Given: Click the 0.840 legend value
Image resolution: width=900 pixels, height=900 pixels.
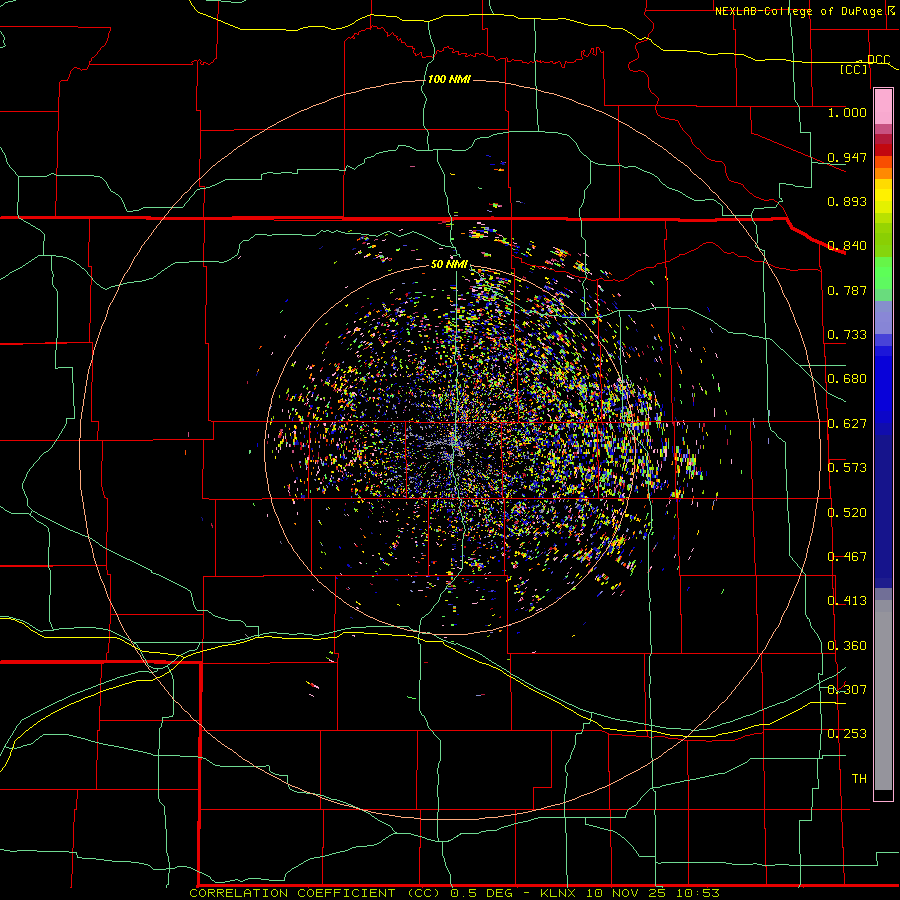Looking at the screenshot, I should click(x=847, y=245).
